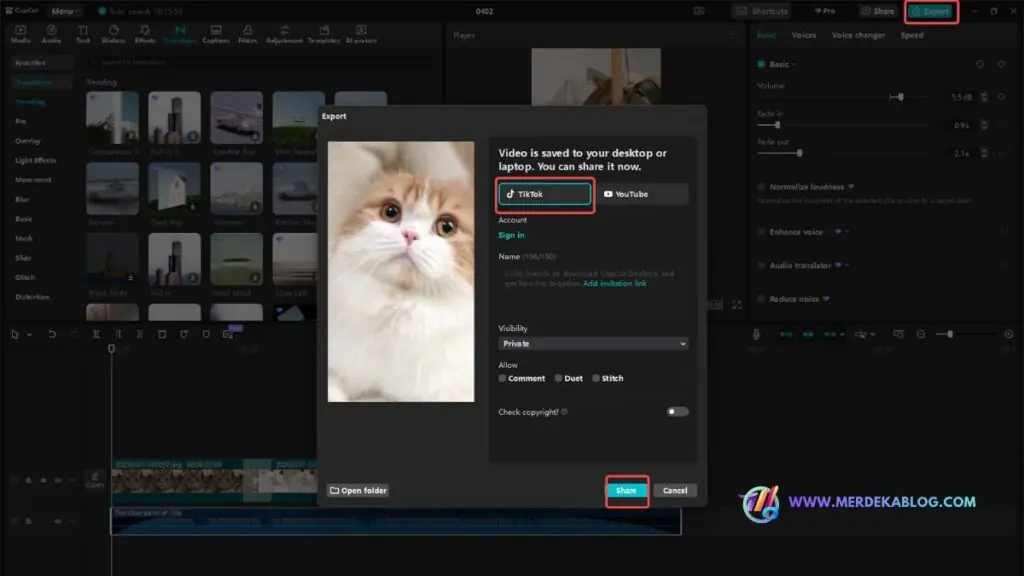Click the Cover button on the video track
The height and width of the screenshot is (576, 1024).
[x=95, y=481]
